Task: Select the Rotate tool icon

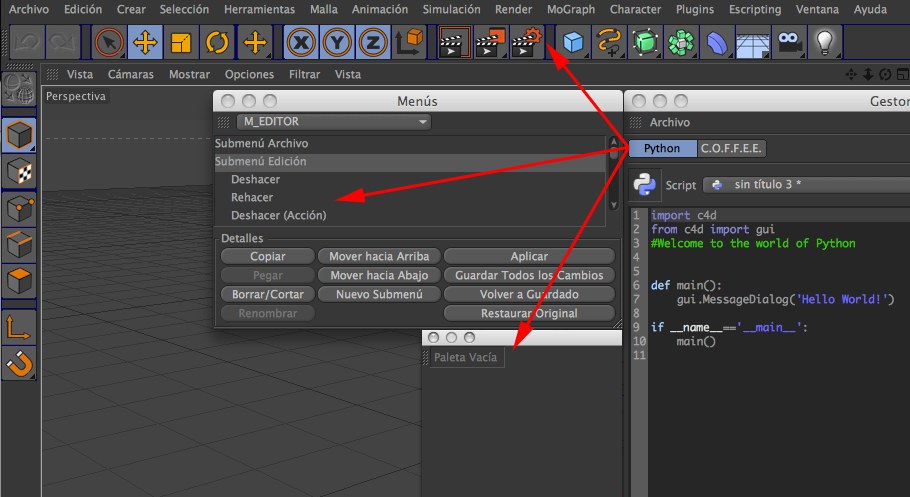Action: (x=217, y=43)
